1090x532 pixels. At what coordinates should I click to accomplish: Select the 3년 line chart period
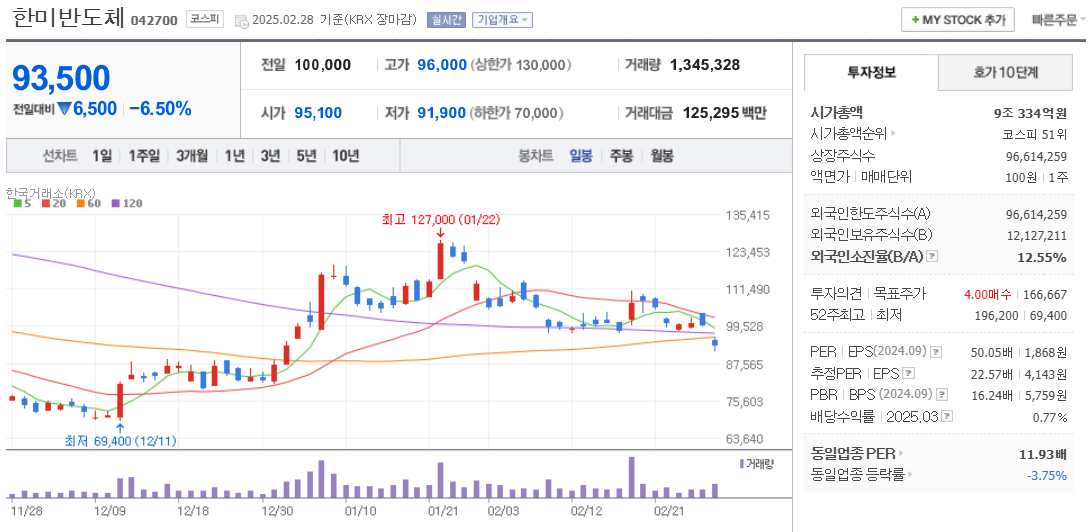(270, 156)
